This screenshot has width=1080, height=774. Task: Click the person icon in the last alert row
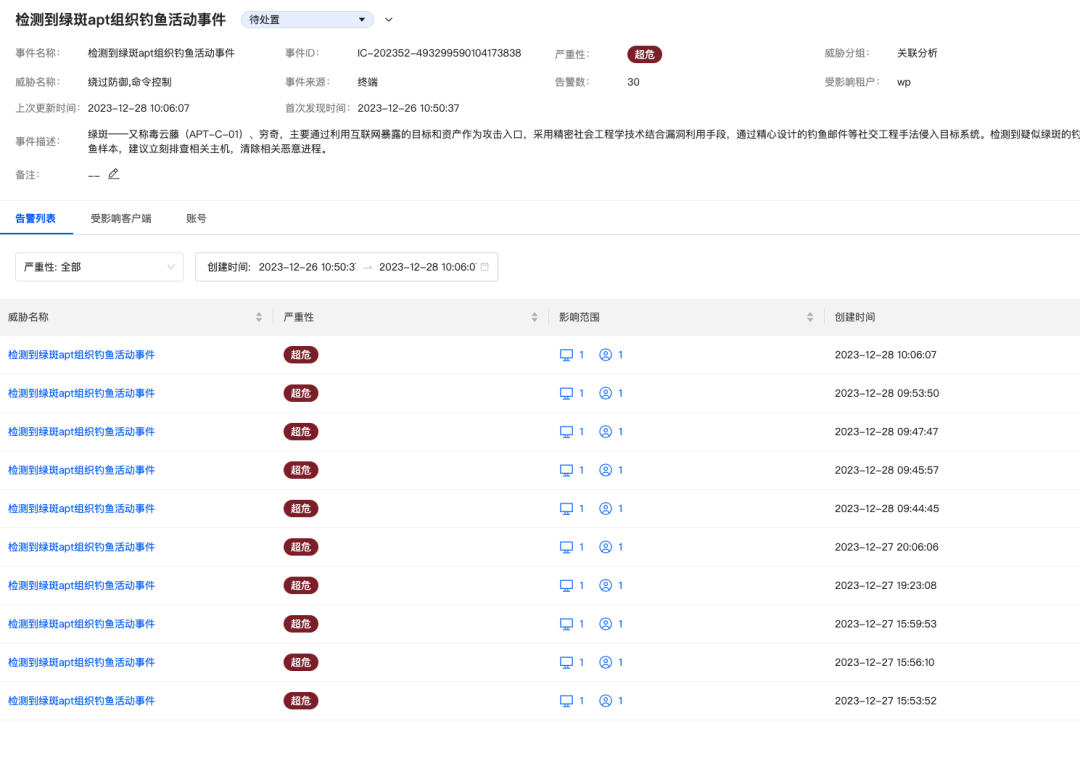pos(605,700)
